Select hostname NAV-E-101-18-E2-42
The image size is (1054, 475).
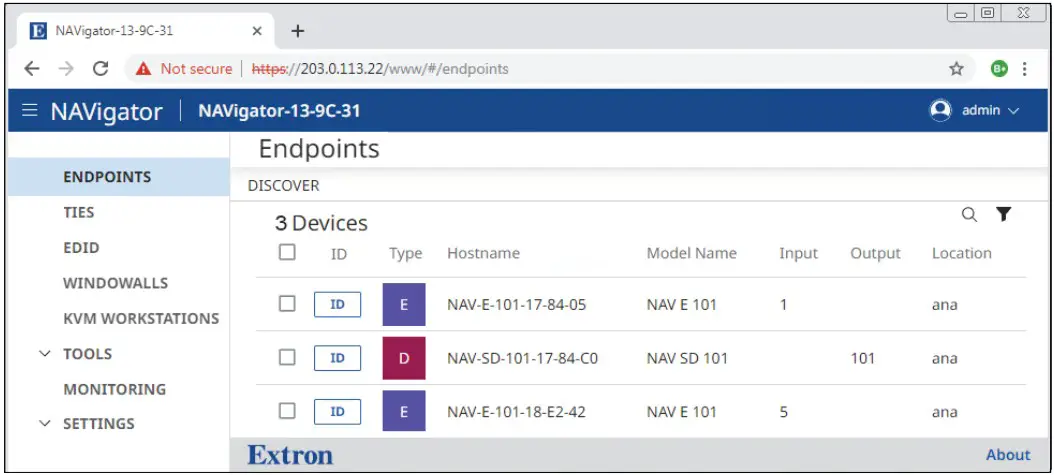[x=516, y=411]
